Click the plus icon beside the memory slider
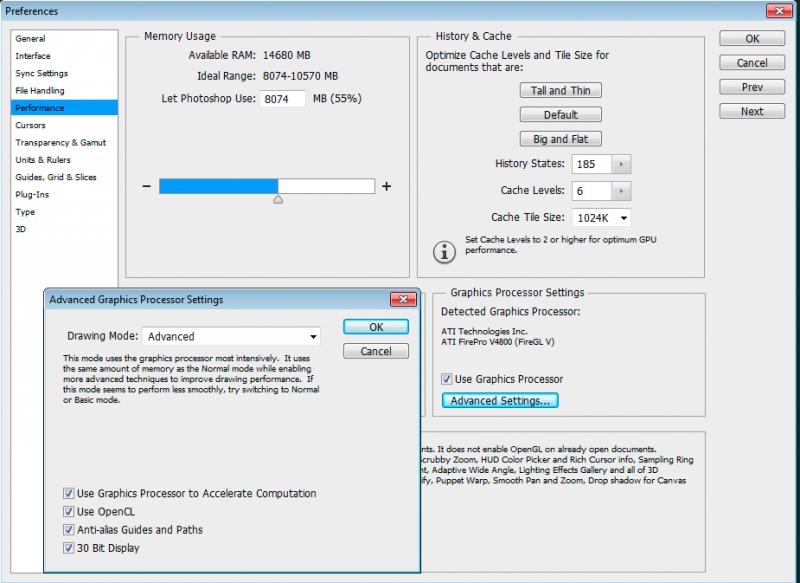Screen dimensions: 800x583 386,186
